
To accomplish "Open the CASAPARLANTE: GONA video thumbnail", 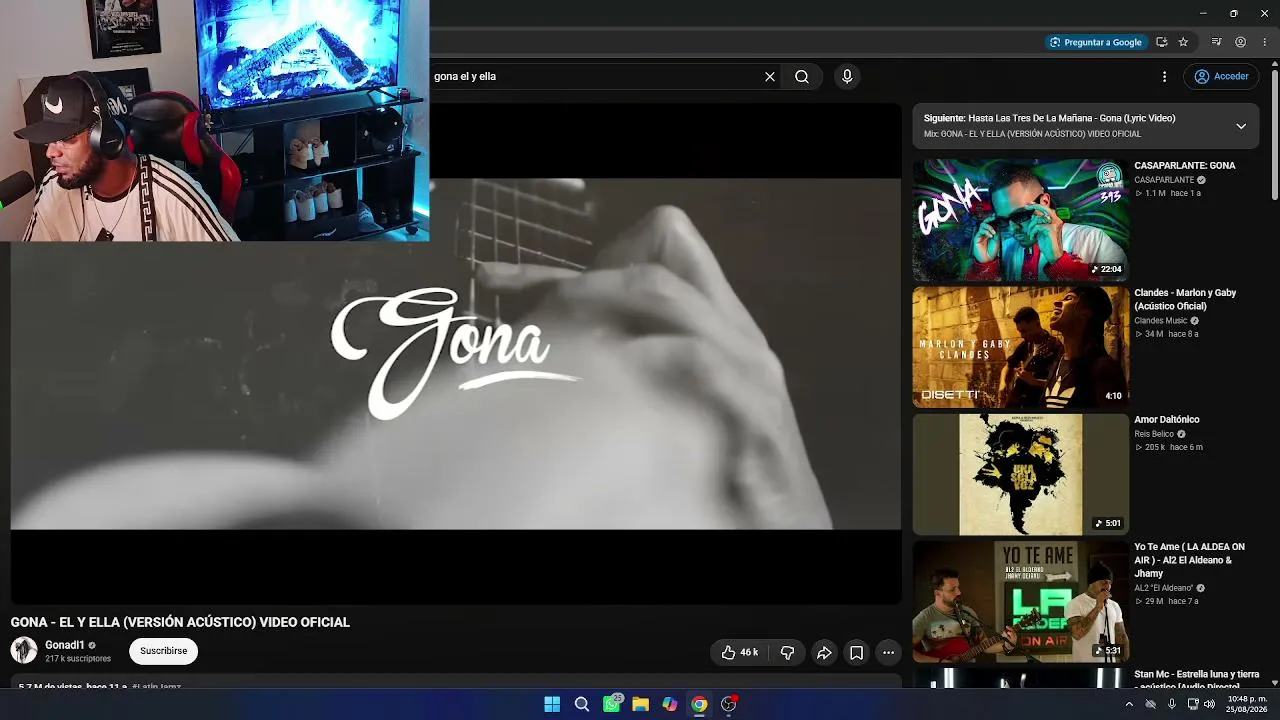I will click(x=1020, y=220).
